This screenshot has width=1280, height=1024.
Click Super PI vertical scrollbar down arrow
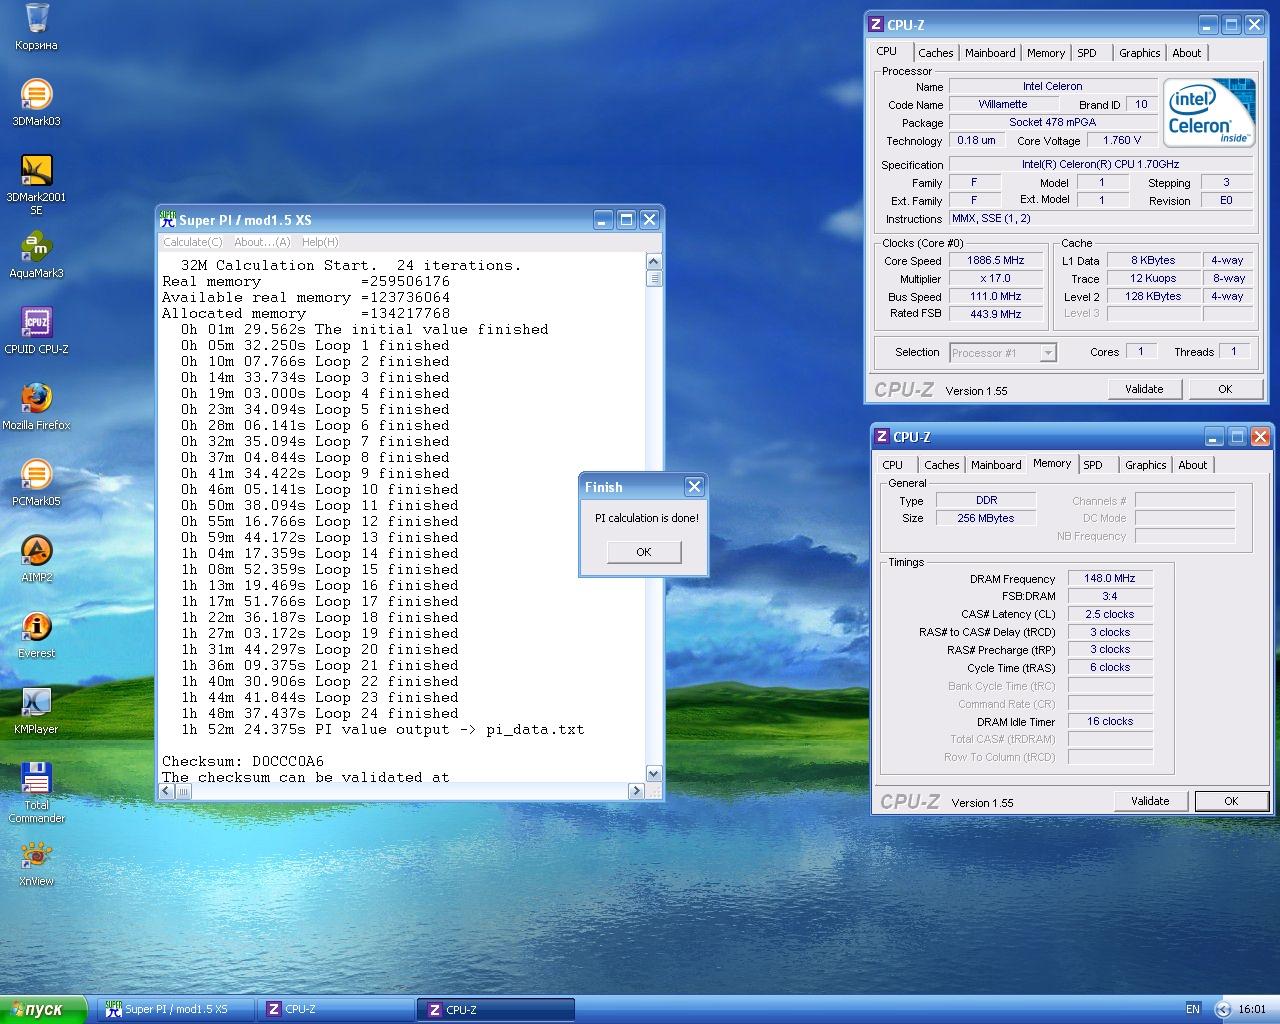[654, 773]
